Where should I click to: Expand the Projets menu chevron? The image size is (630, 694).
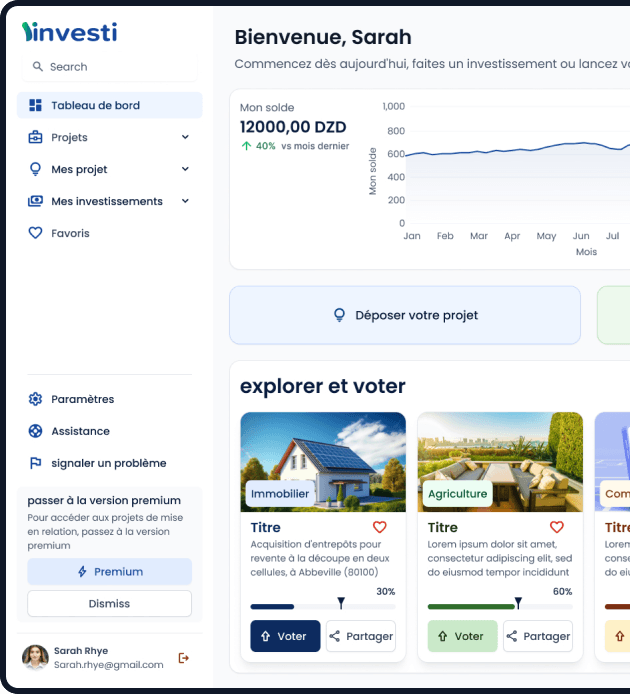point(185,137)
